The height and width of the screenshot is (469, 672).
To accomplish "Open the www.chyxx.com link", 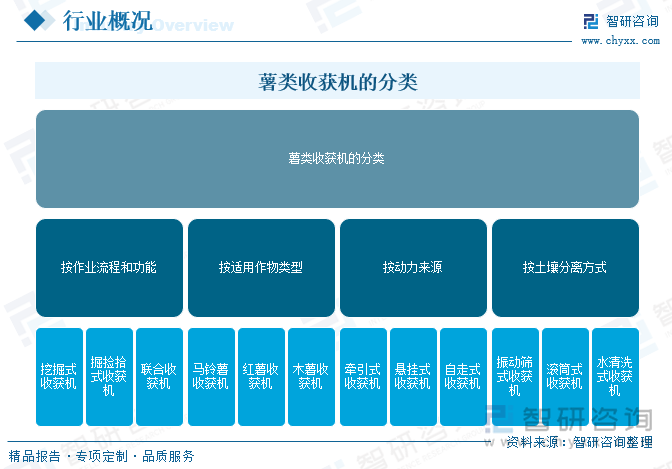I will click(620, 41).
